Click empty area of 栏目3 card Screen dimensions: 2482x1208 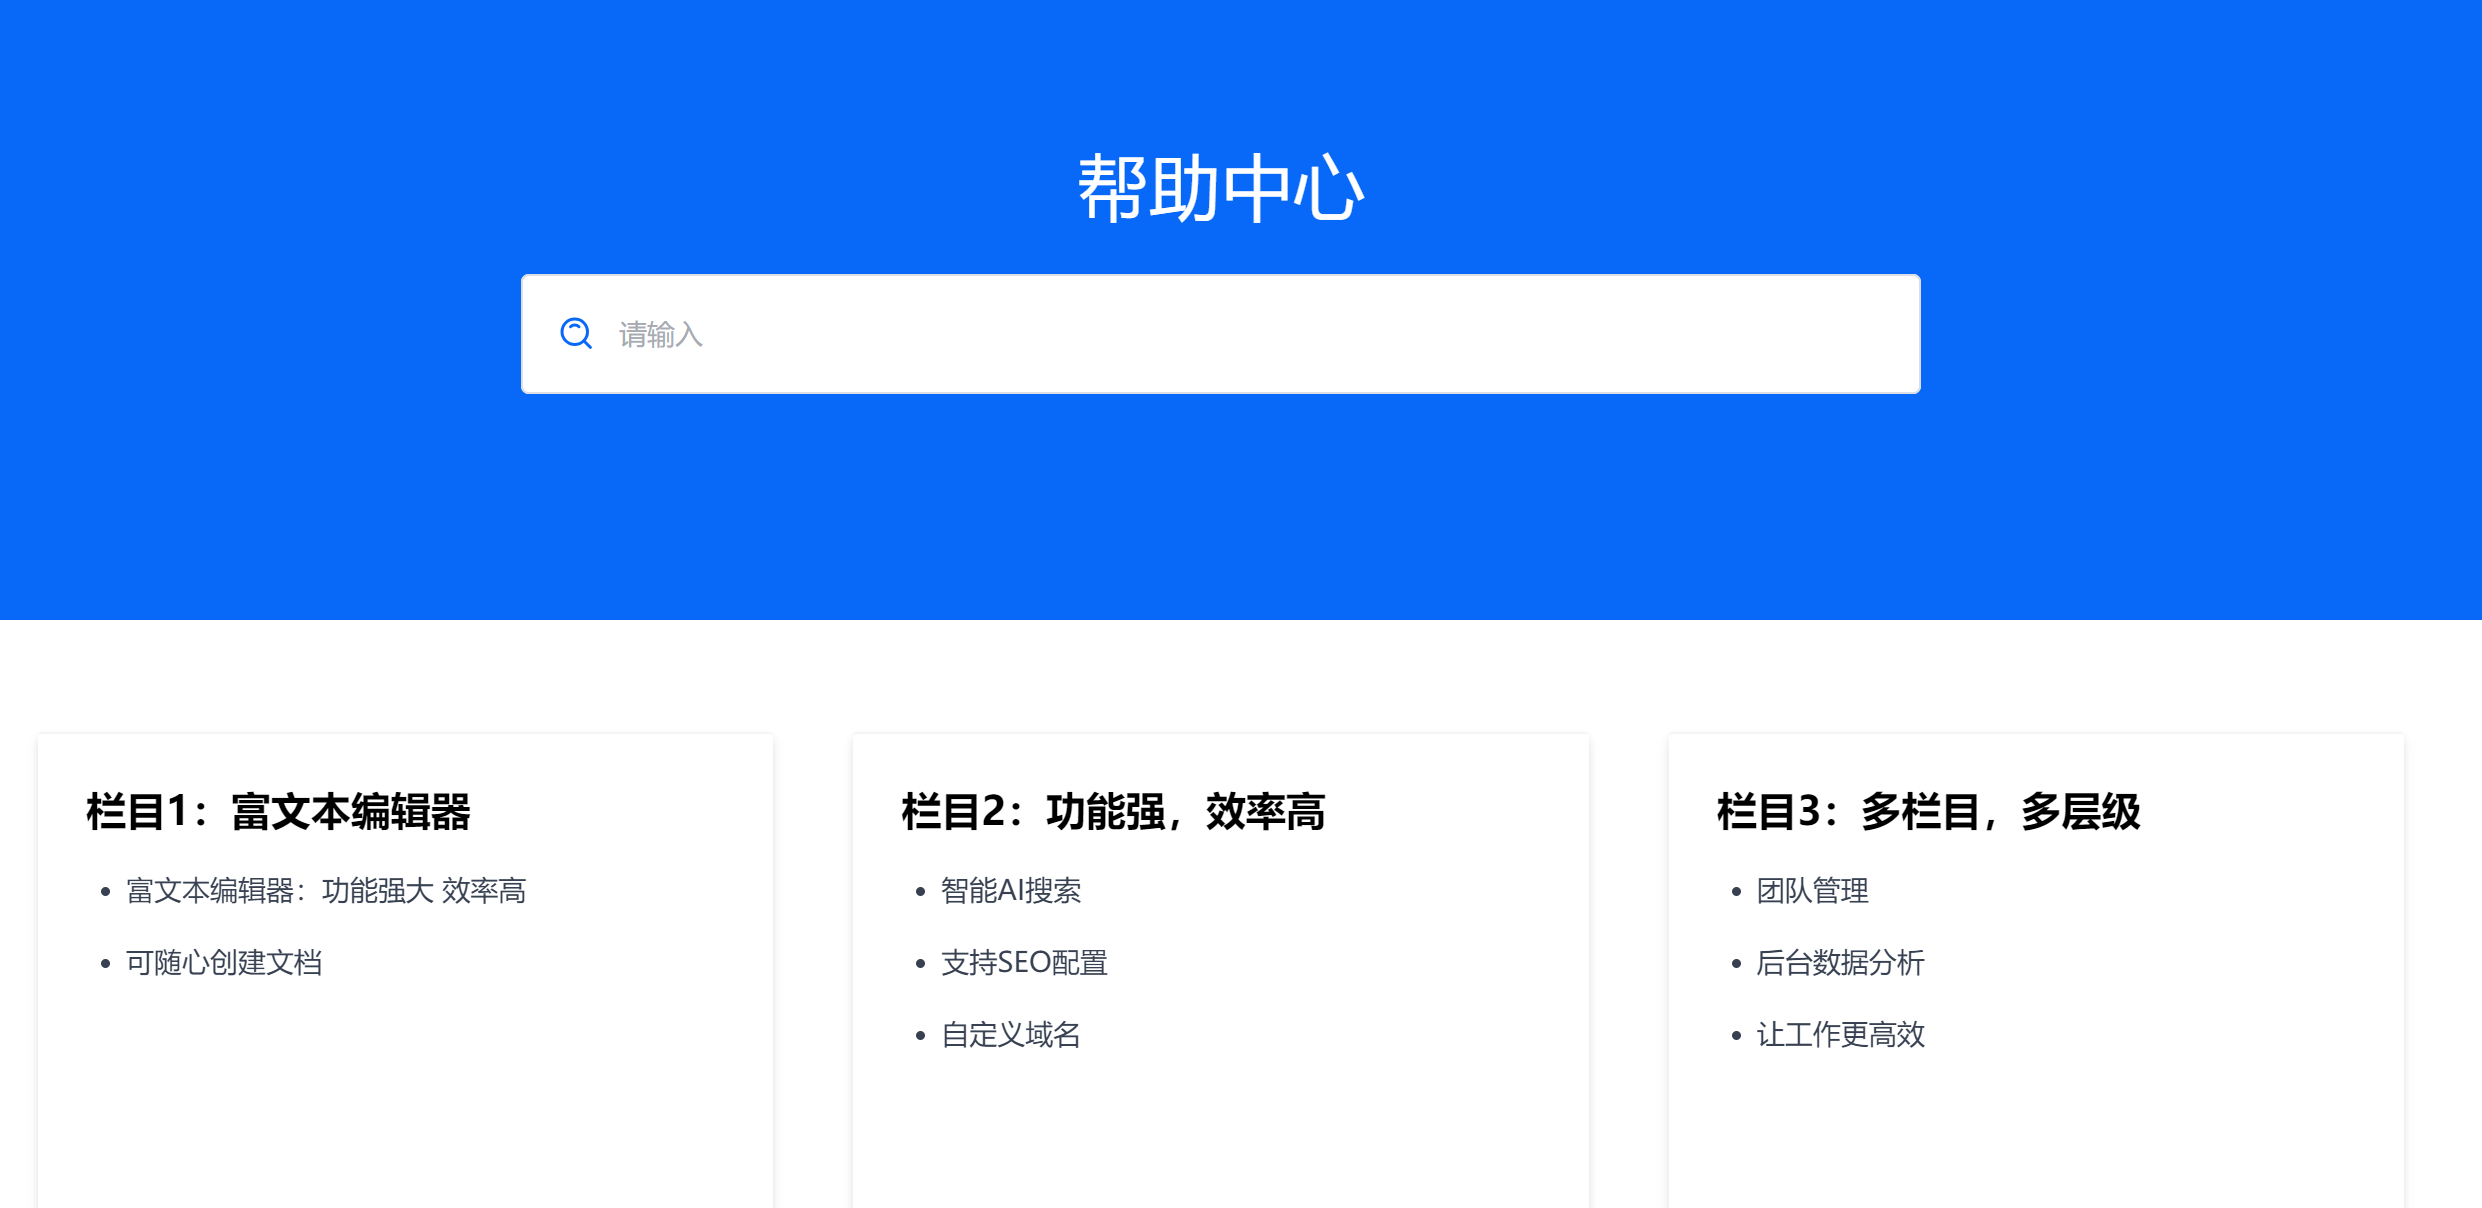tap(2035, 1130)
